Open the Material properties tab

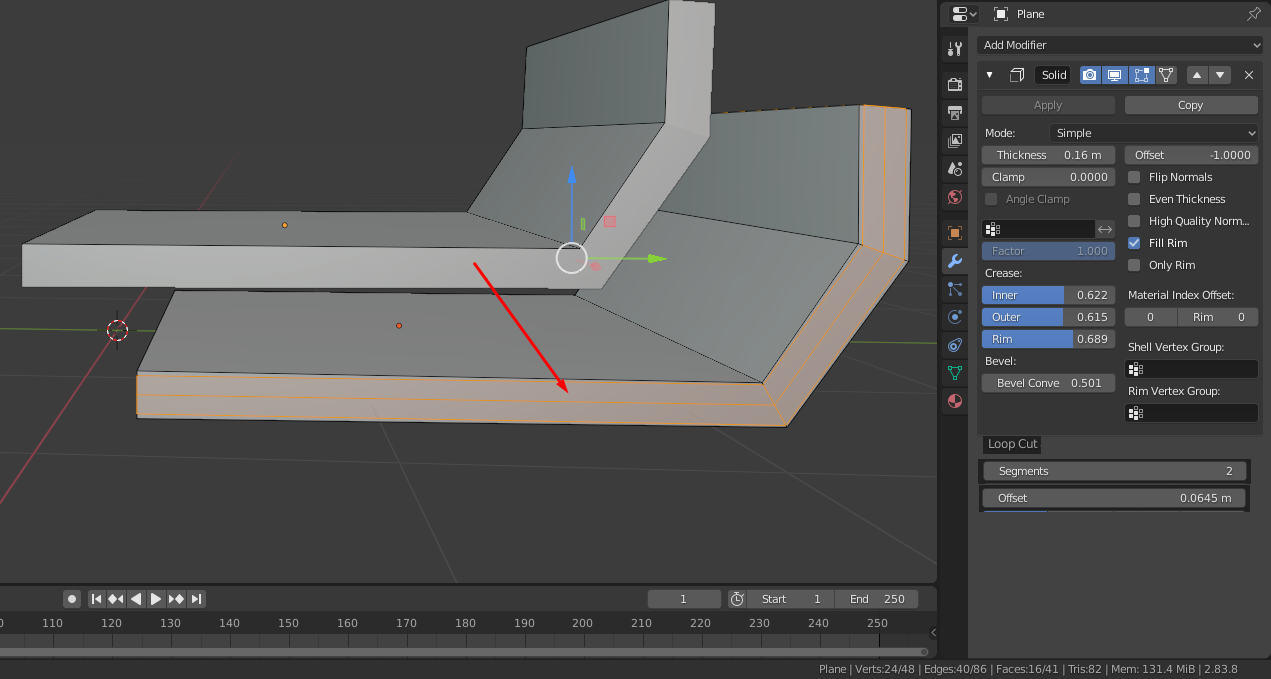pyautogui.click(x=955, y=401)
